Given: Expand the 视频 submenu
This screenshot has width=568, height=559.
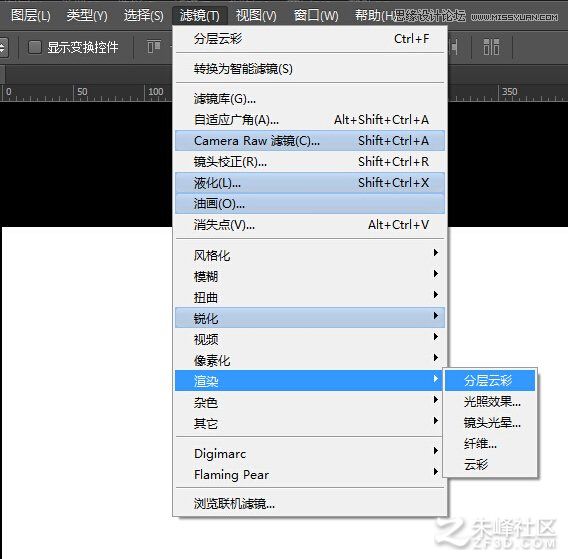Looking at the screenshot, I should click(310, 339).
